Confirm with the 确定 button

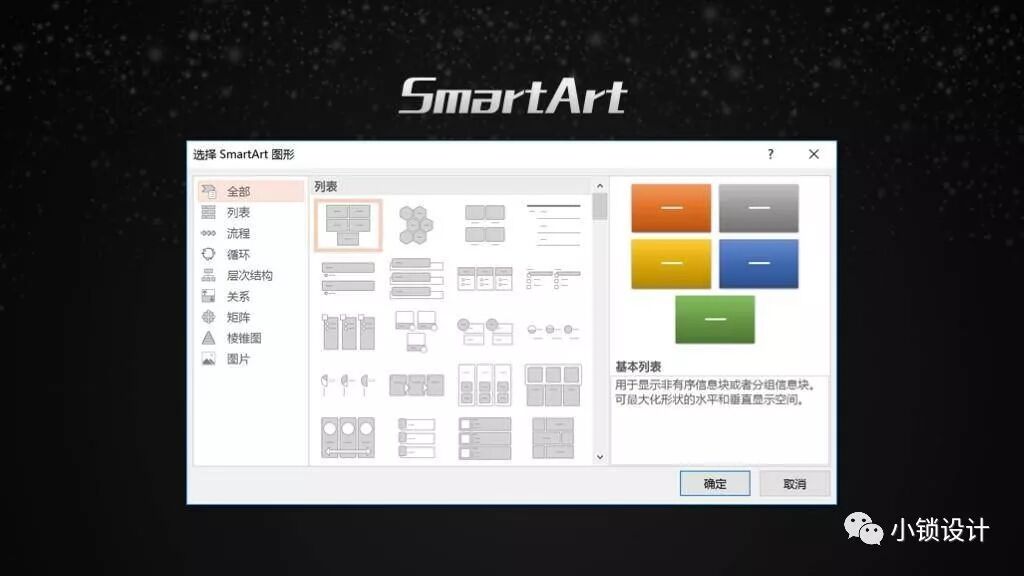(714, 483)
